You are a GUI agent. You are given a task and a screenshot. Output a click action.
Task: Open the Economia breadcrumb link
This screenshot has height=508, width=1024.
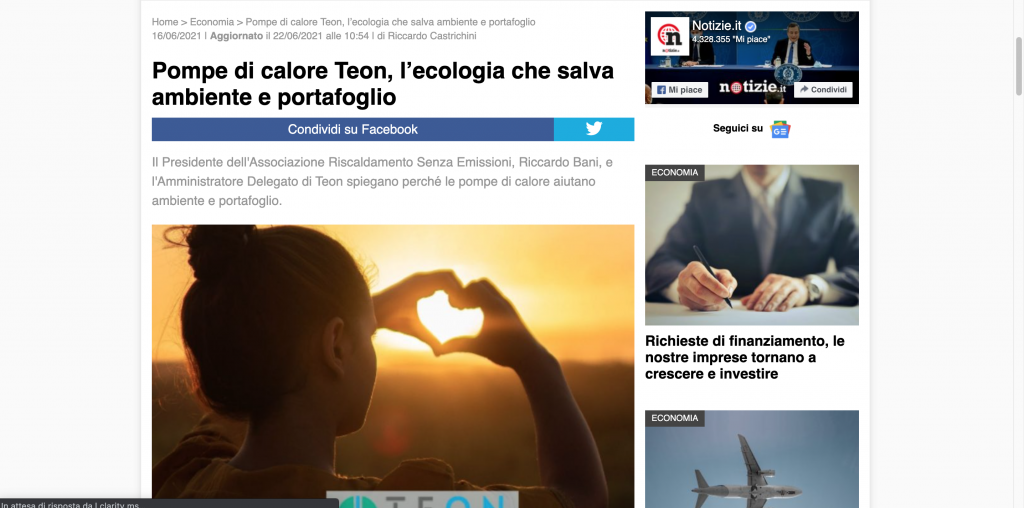click(212, 22)
